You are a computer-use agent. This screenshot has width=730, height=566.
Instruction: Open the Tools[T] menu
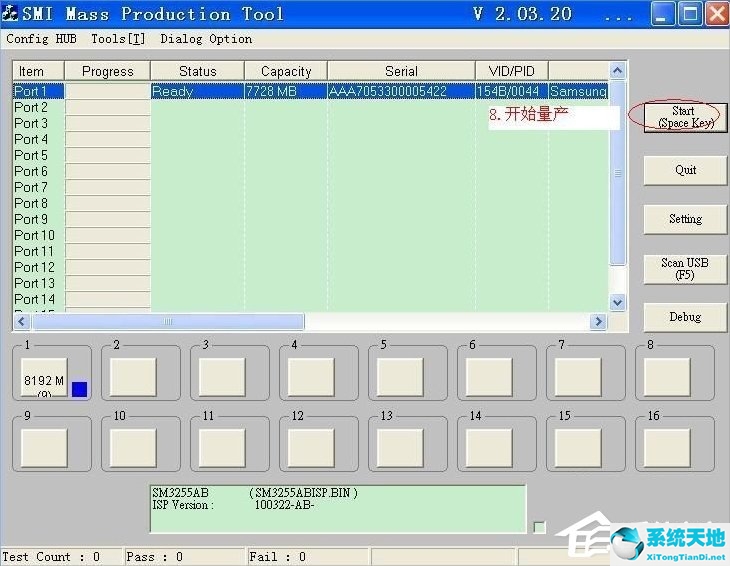tap(118, 39)
